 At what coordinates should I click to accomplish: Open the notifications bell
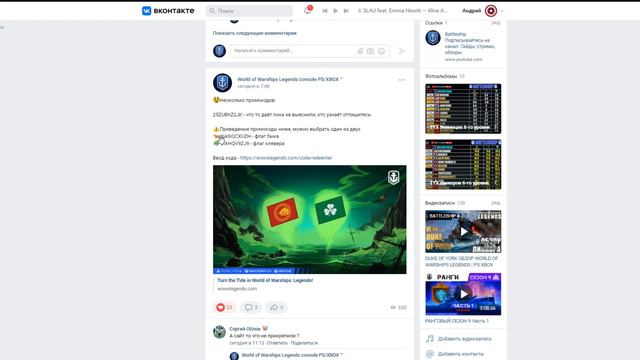point(307,10)
